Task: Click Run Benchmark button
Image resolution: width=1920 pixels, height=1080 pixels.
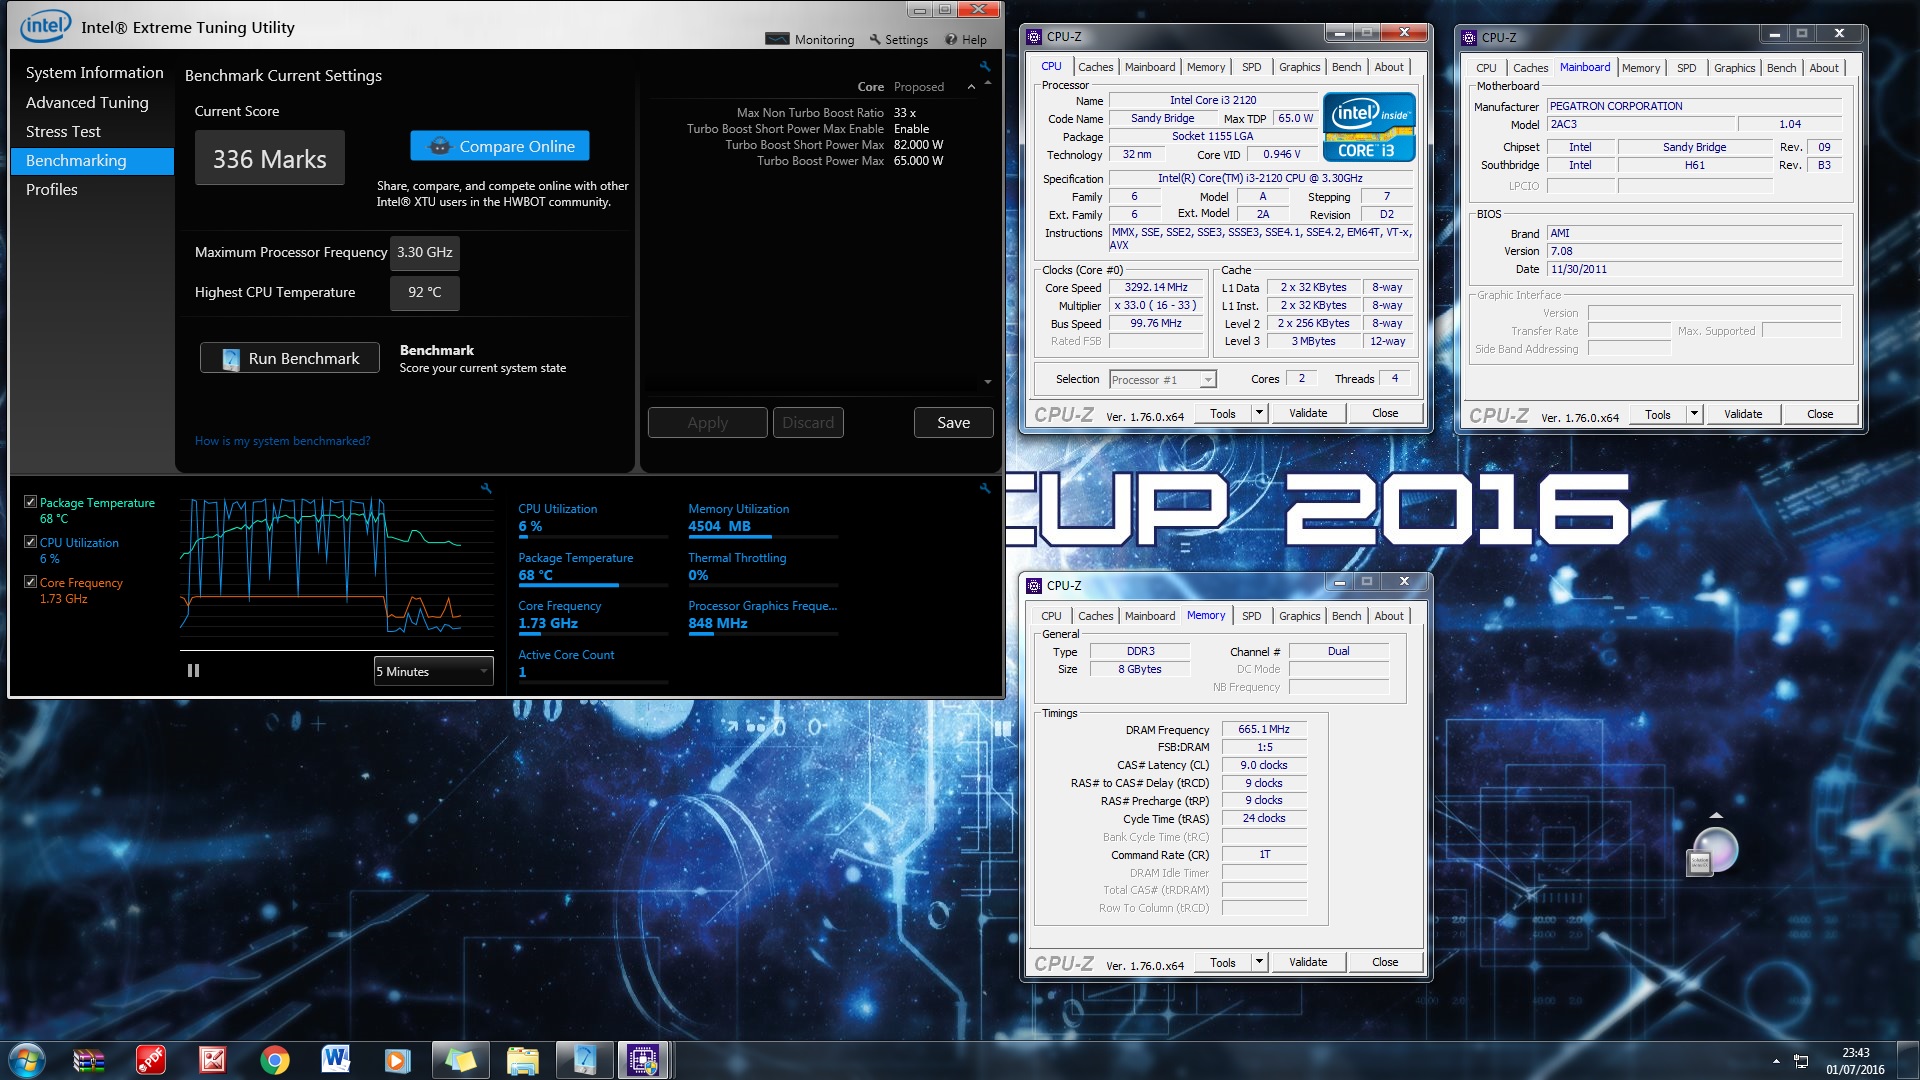Action: pyautogui.click(x=290, y=358)
